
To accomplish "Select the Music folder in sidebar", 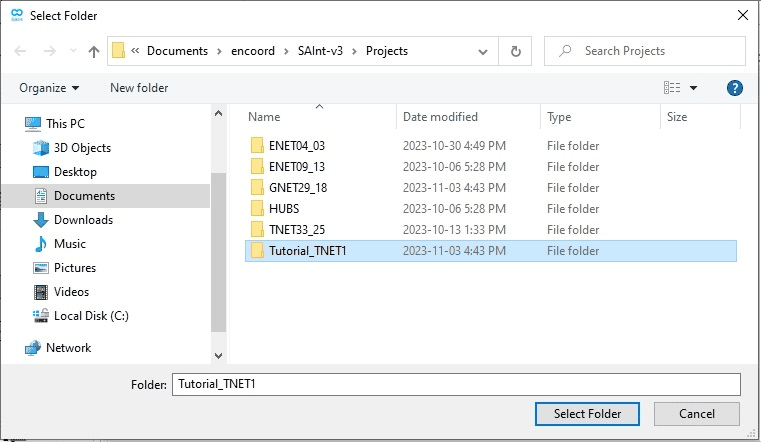I will coord(69,244).
